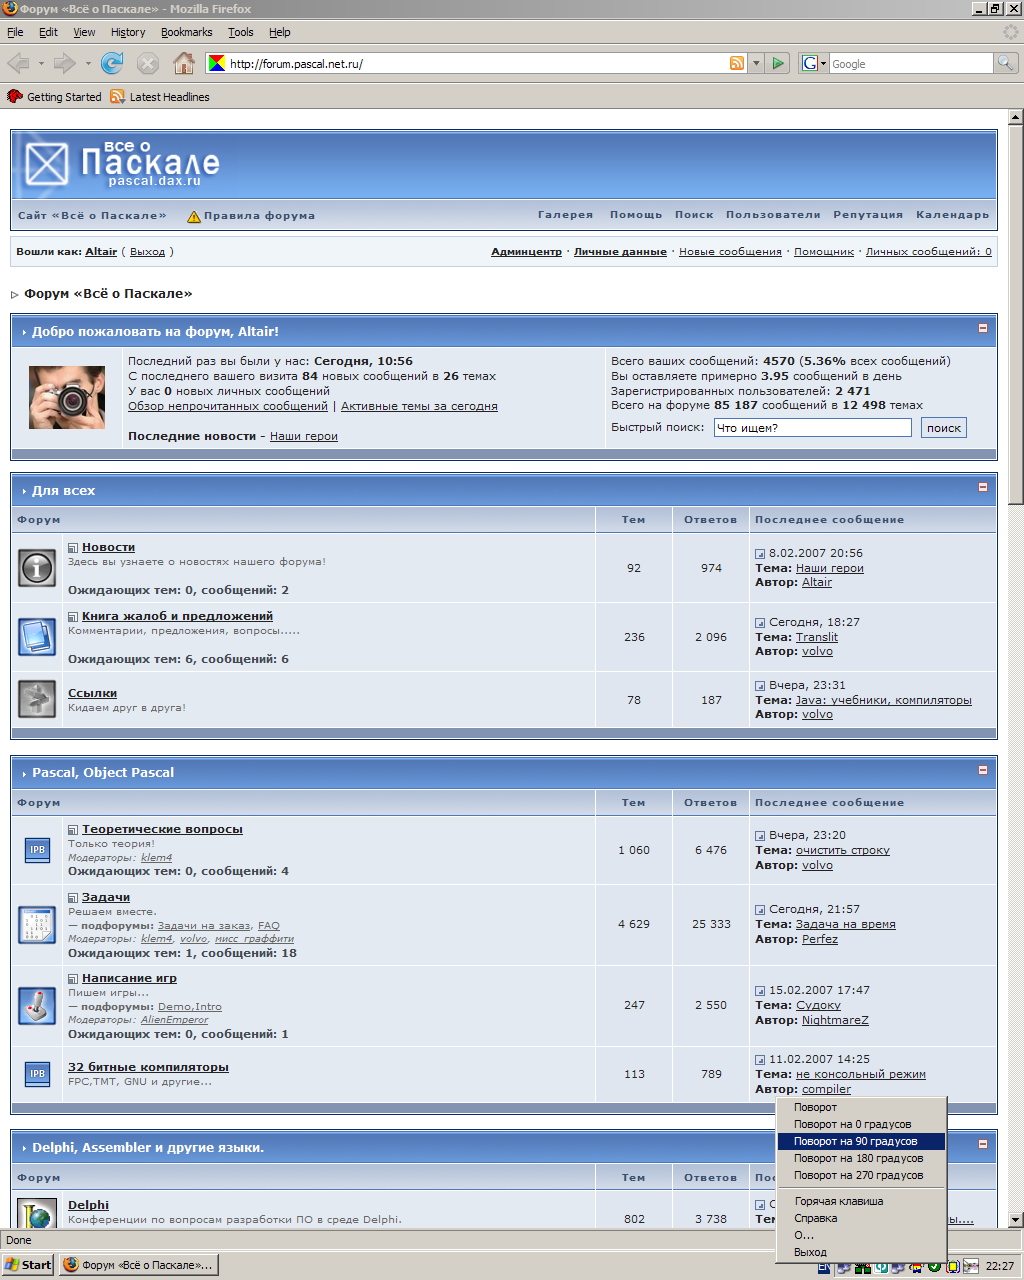1024x1280 pixels.
Task: Click the vertical scrollbar down arrow
Action: click(x=1015, y=1220)
